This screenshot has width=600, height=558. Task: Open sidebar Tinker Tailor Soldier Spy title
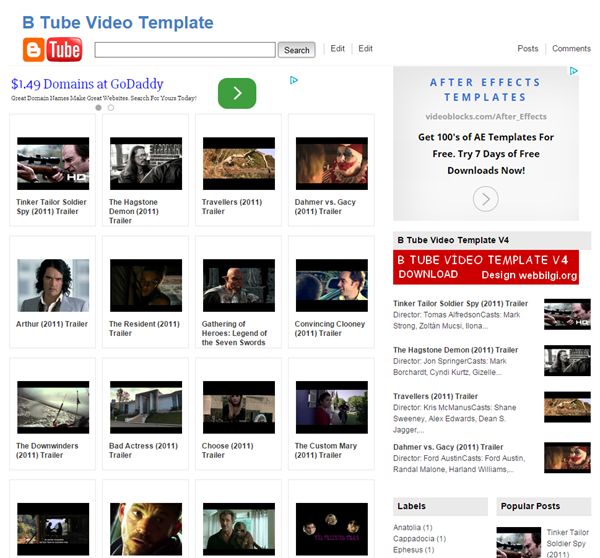point(460,303)
